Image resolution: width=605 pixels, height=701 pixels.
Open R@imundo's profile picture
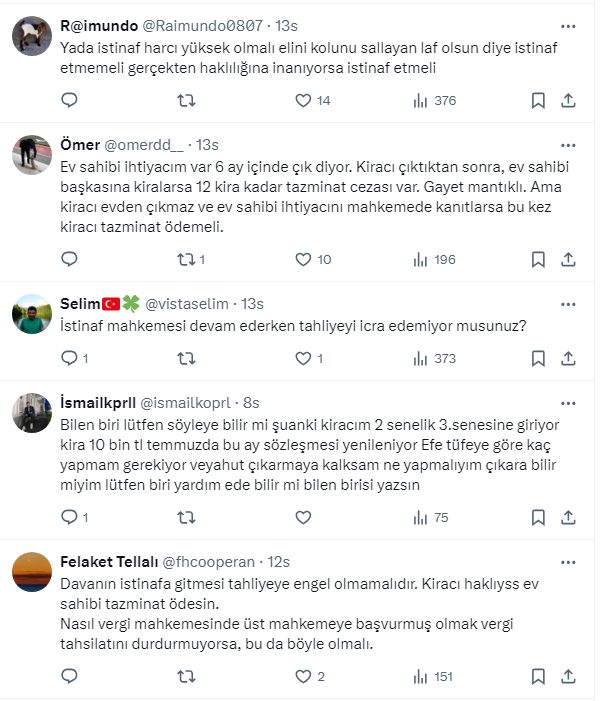click(32, 37)
